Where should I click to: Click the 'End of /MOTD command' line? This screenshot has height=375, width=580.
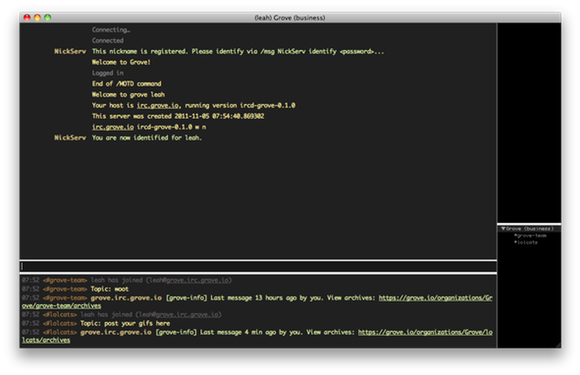[x=127, y=84]
